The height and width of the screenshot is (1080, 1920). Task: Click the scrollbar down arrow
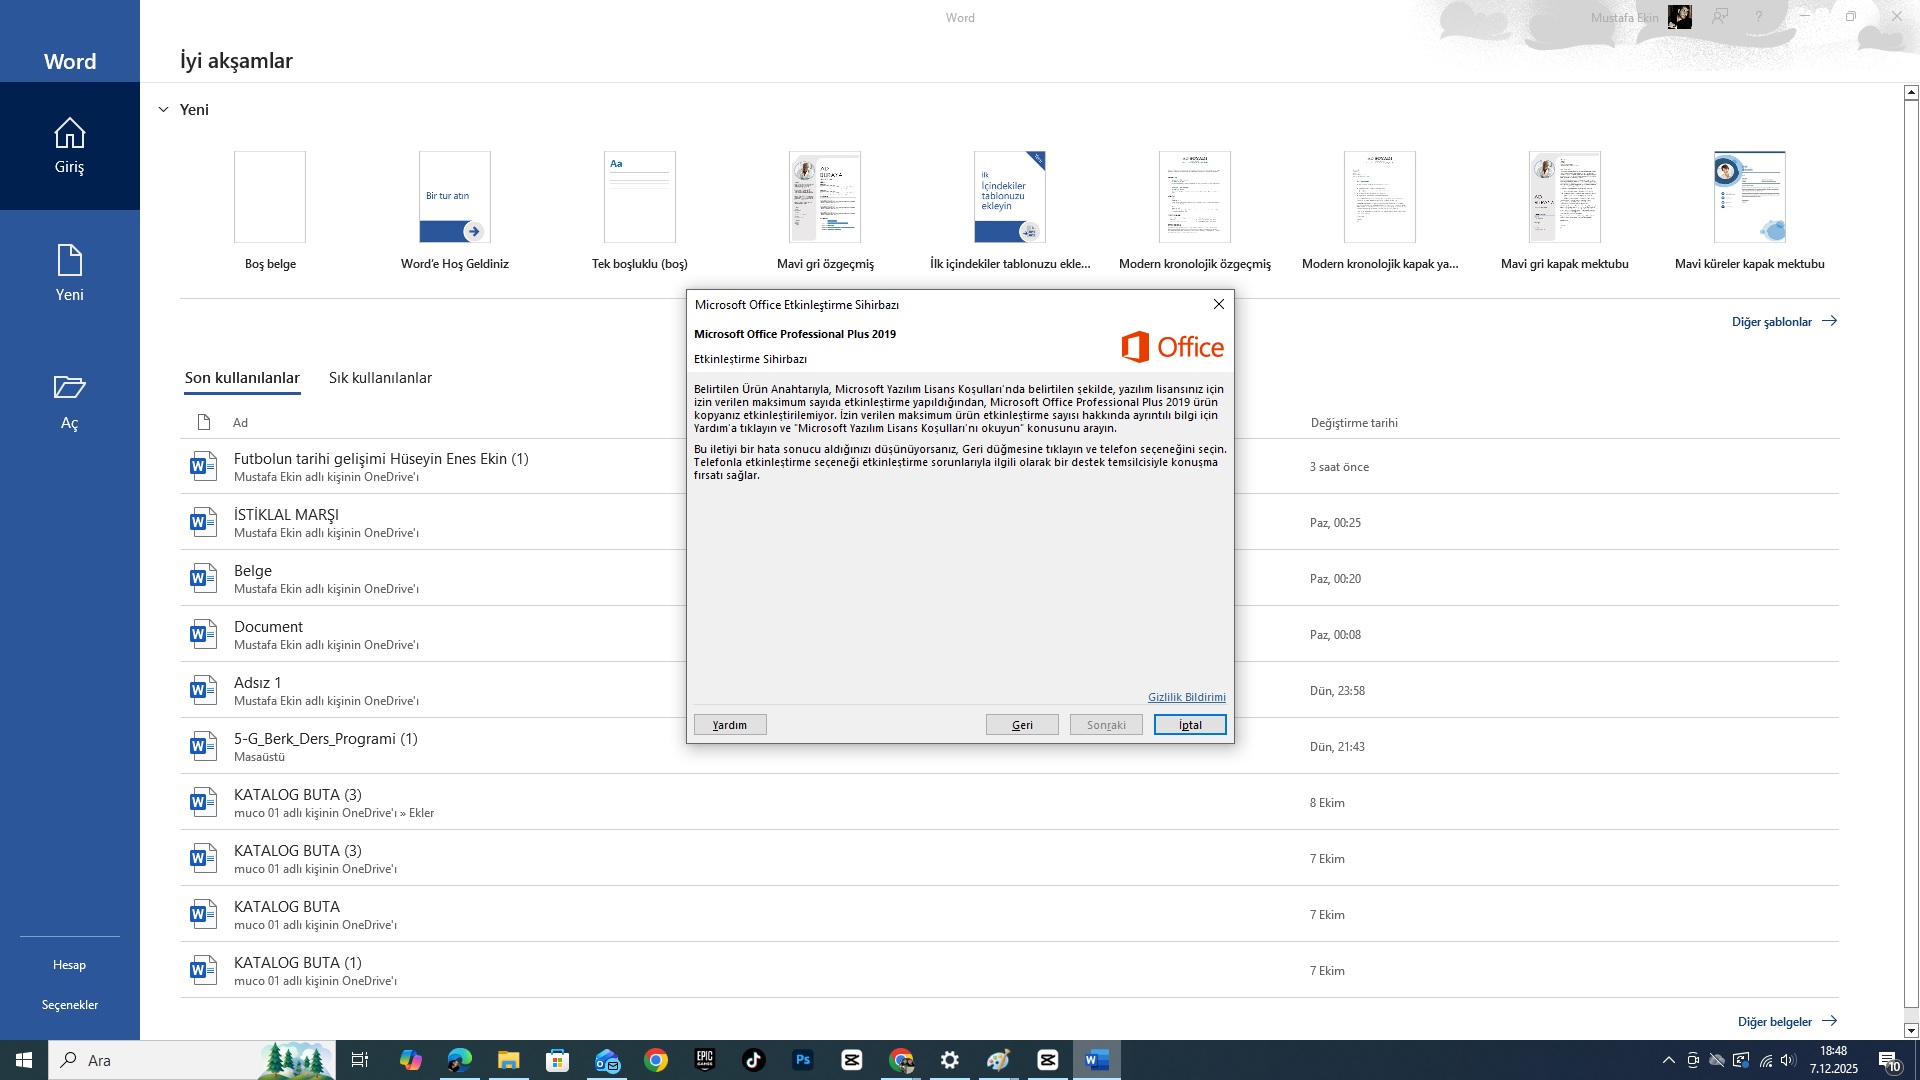click(x=1911, y=1030)
